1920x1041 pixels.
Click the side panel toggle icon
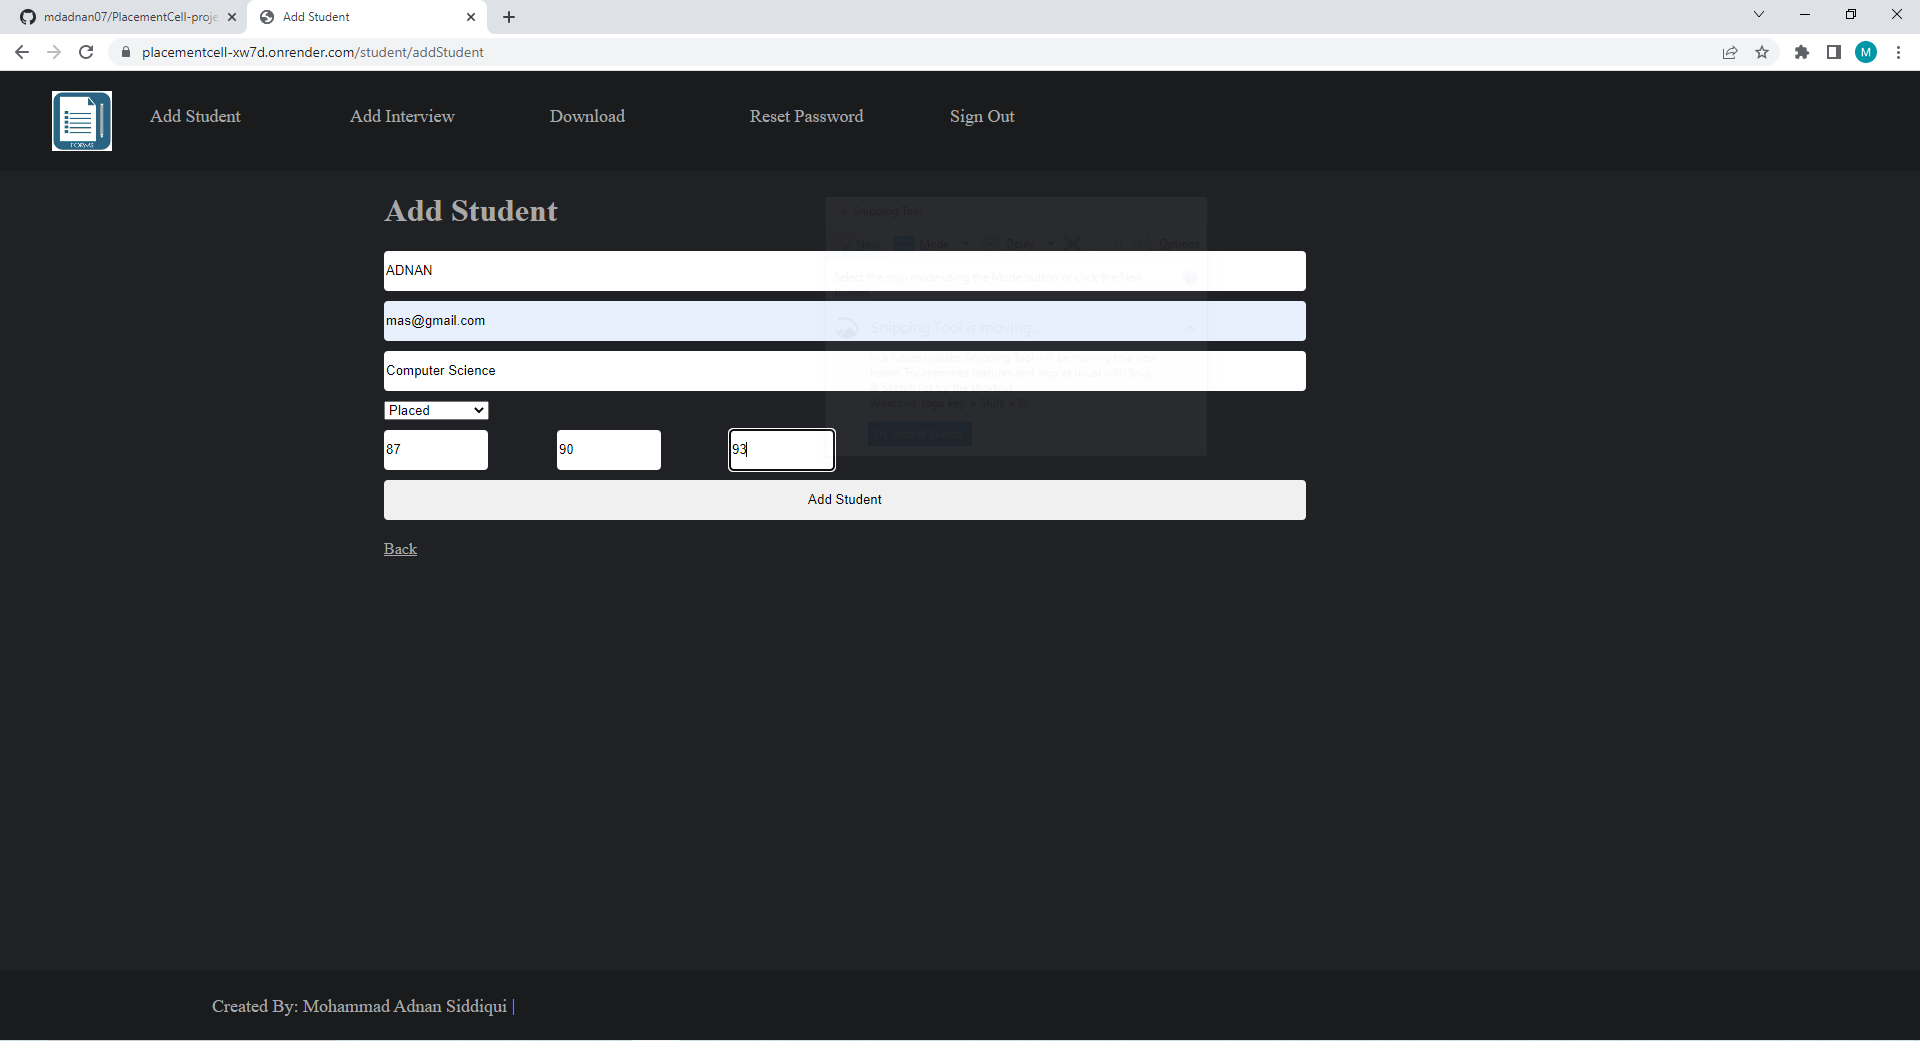point(1834,52)
